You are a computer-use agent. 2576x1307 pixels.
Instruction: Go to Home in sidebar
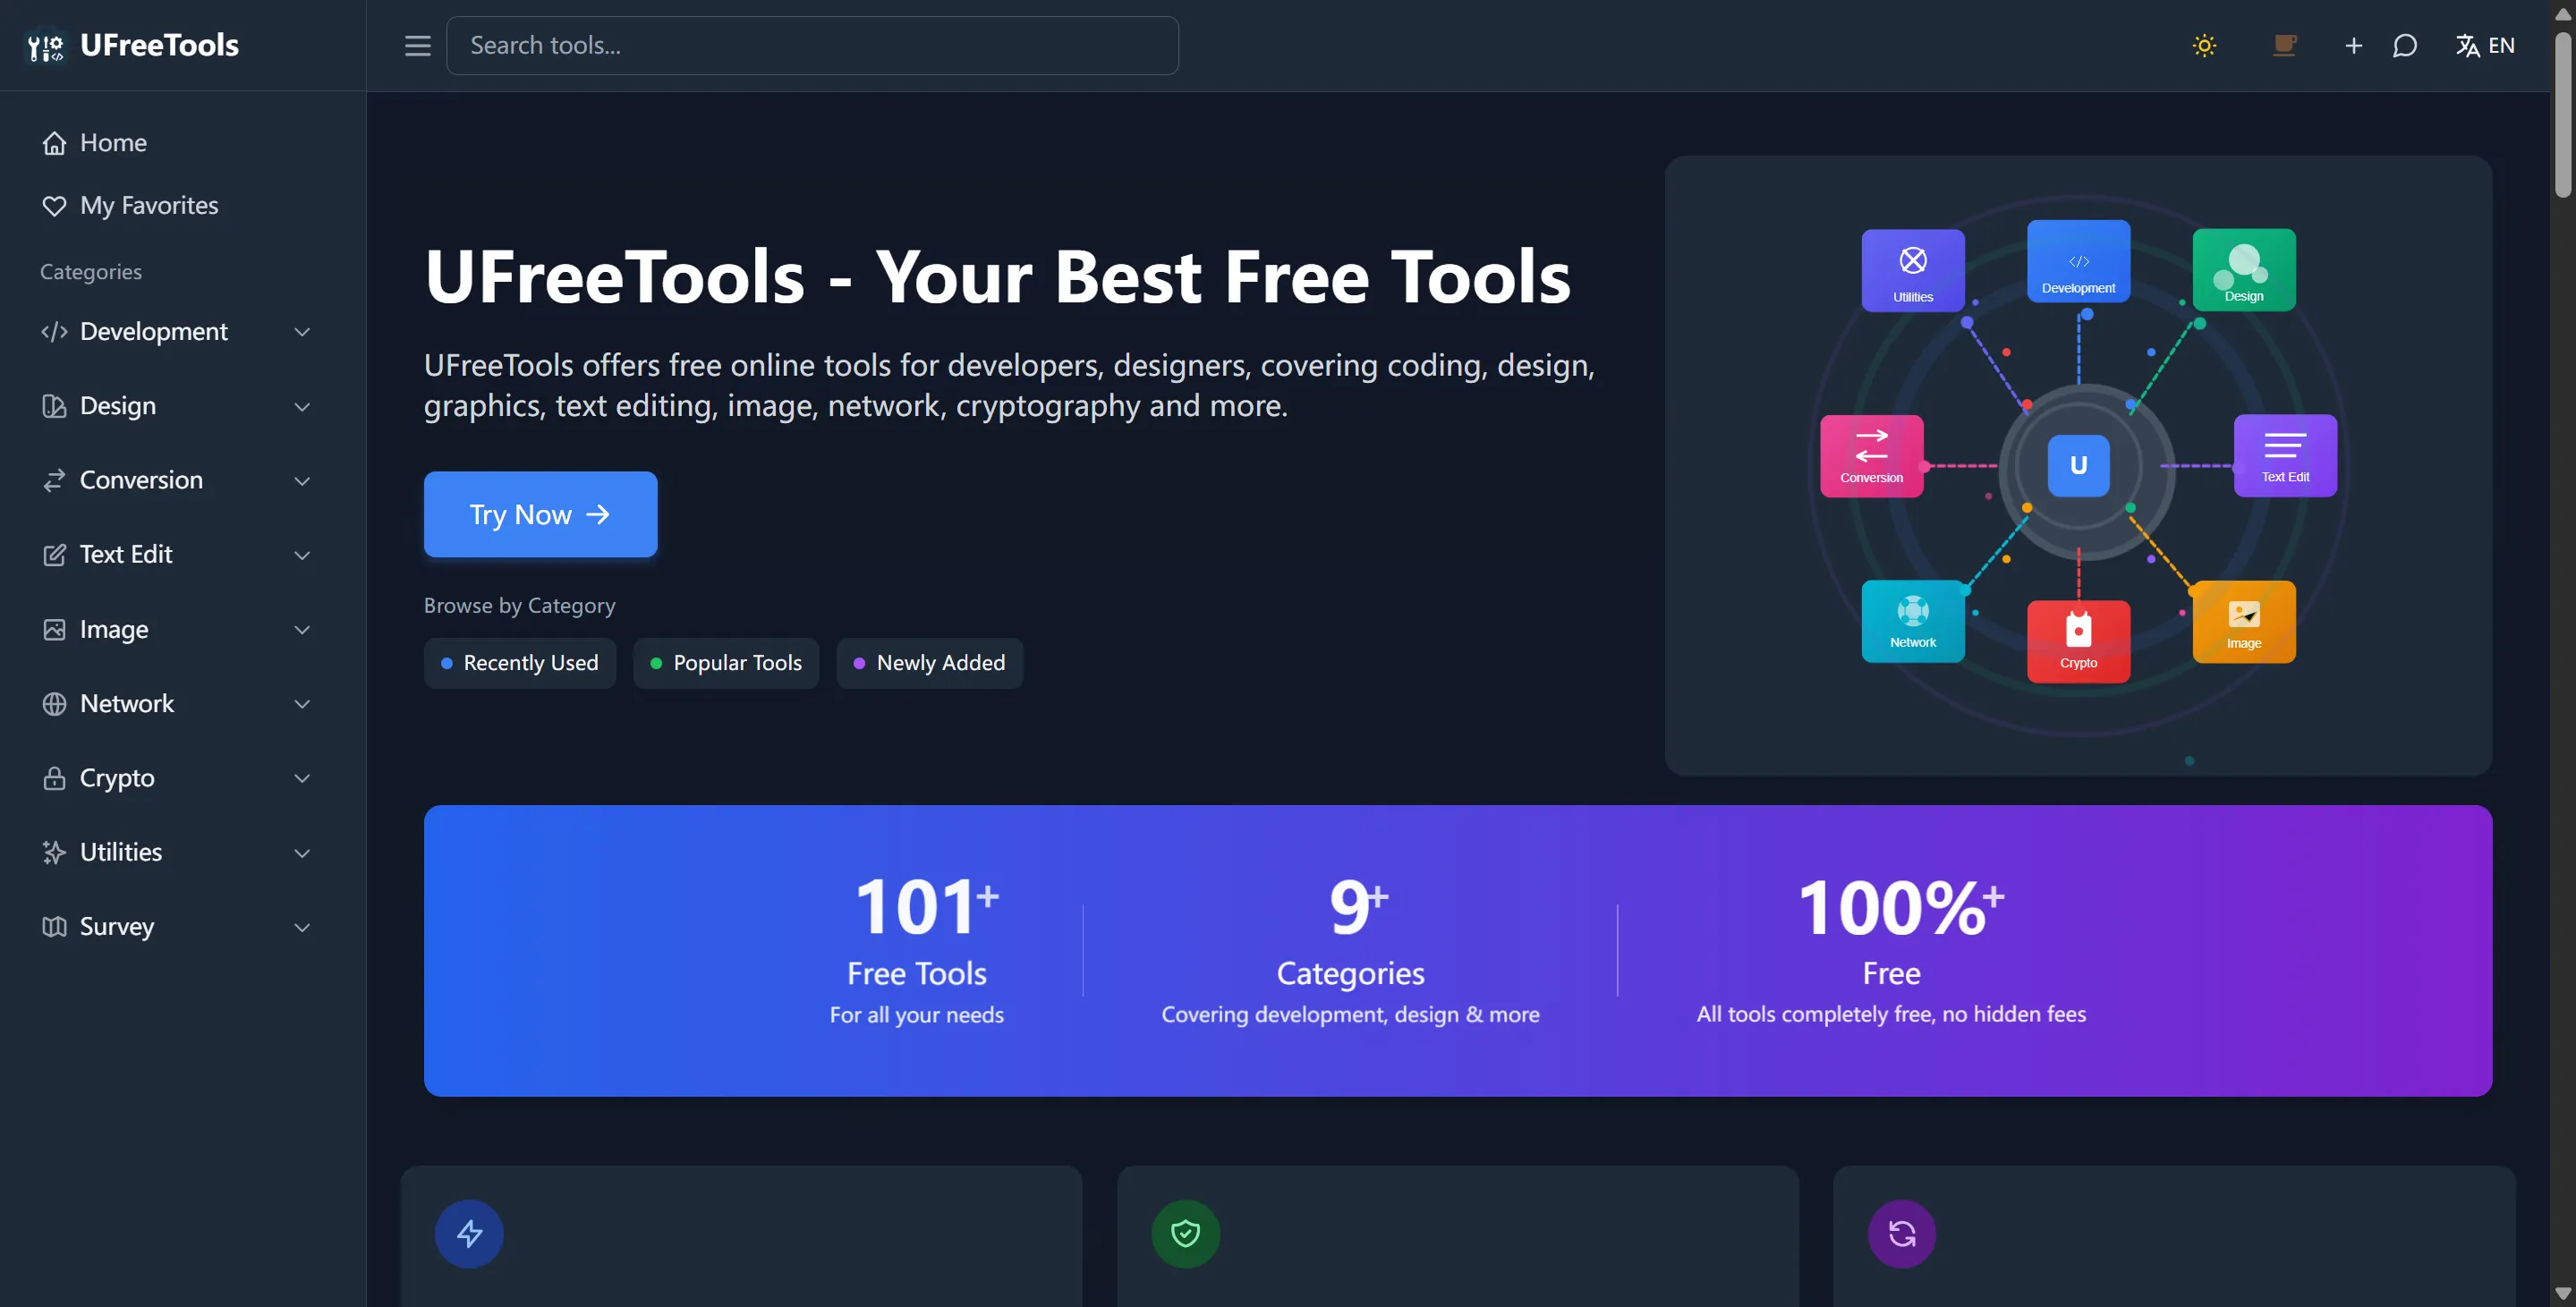[x=113, y=143]
